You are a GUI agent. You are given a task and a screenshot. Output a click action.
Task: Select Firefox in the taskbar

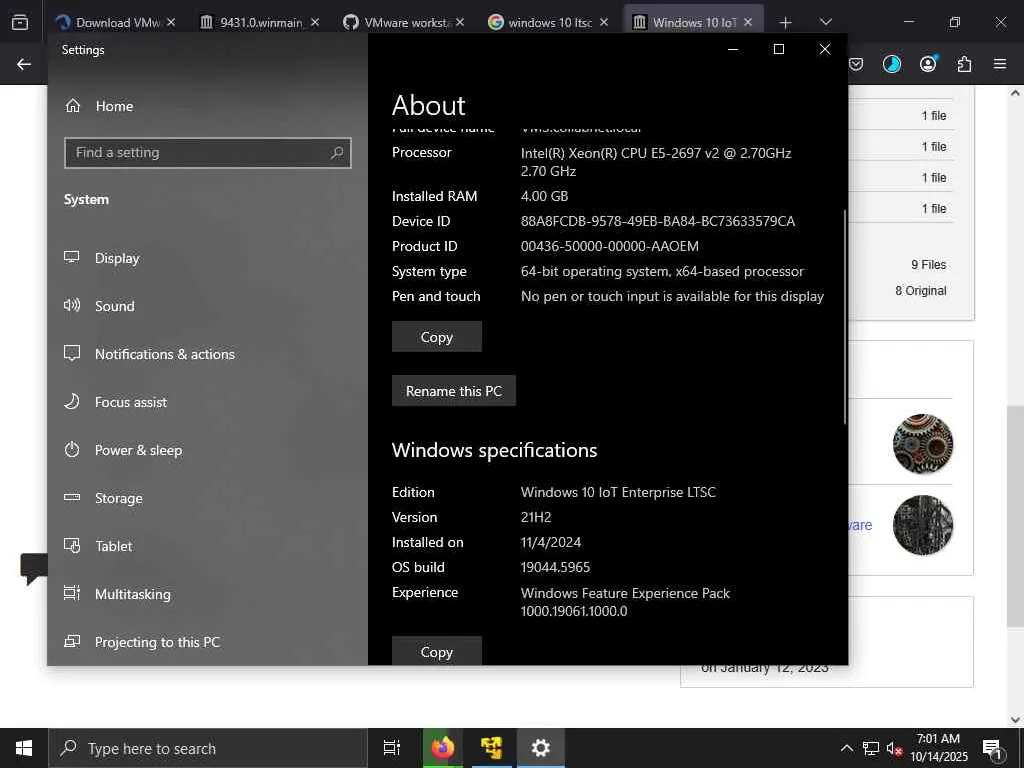[443, 748]
